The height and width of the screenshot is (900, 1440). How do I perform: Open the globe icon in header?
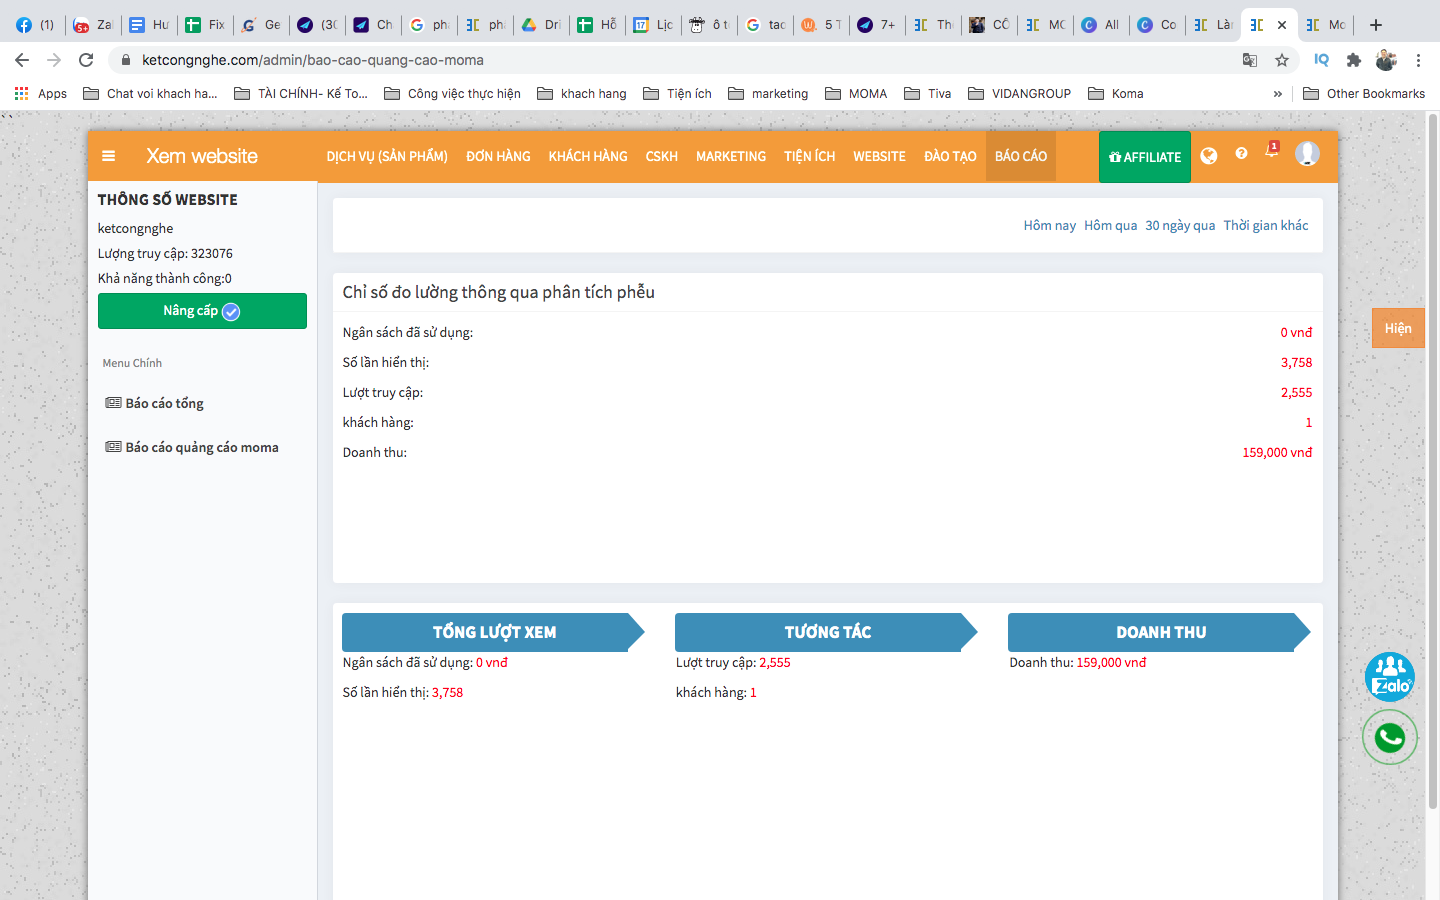1209,156
